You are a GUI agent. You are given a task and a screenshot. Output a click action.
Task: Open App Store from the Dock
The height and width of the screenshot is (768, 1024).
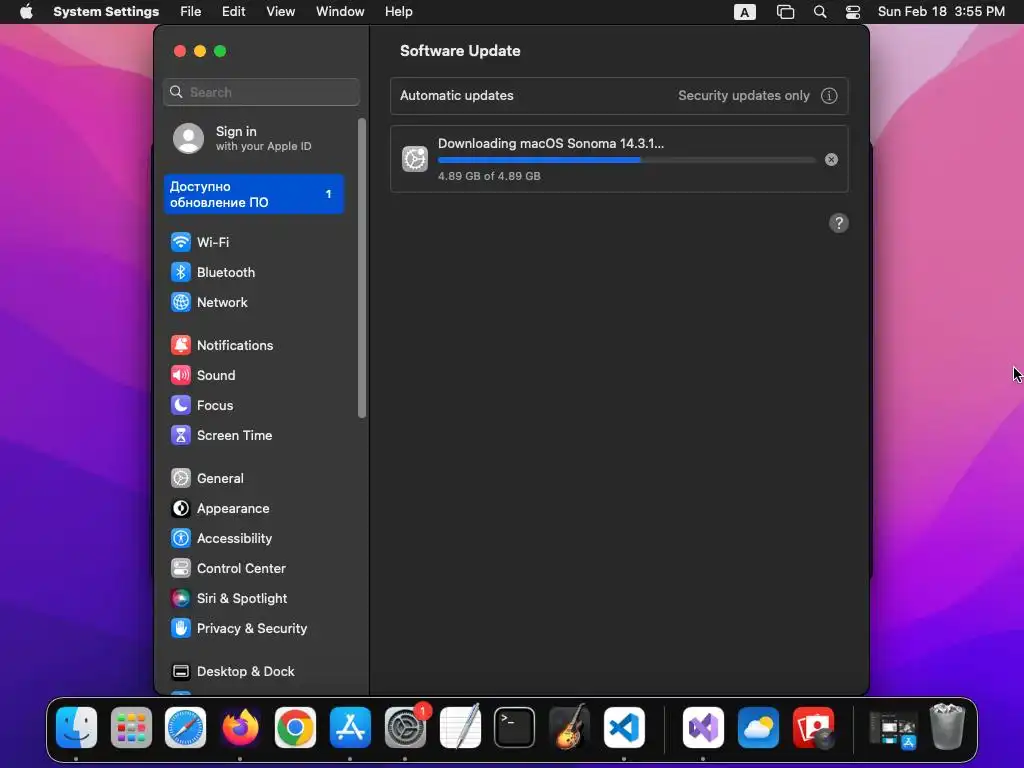tap(350, 728)
